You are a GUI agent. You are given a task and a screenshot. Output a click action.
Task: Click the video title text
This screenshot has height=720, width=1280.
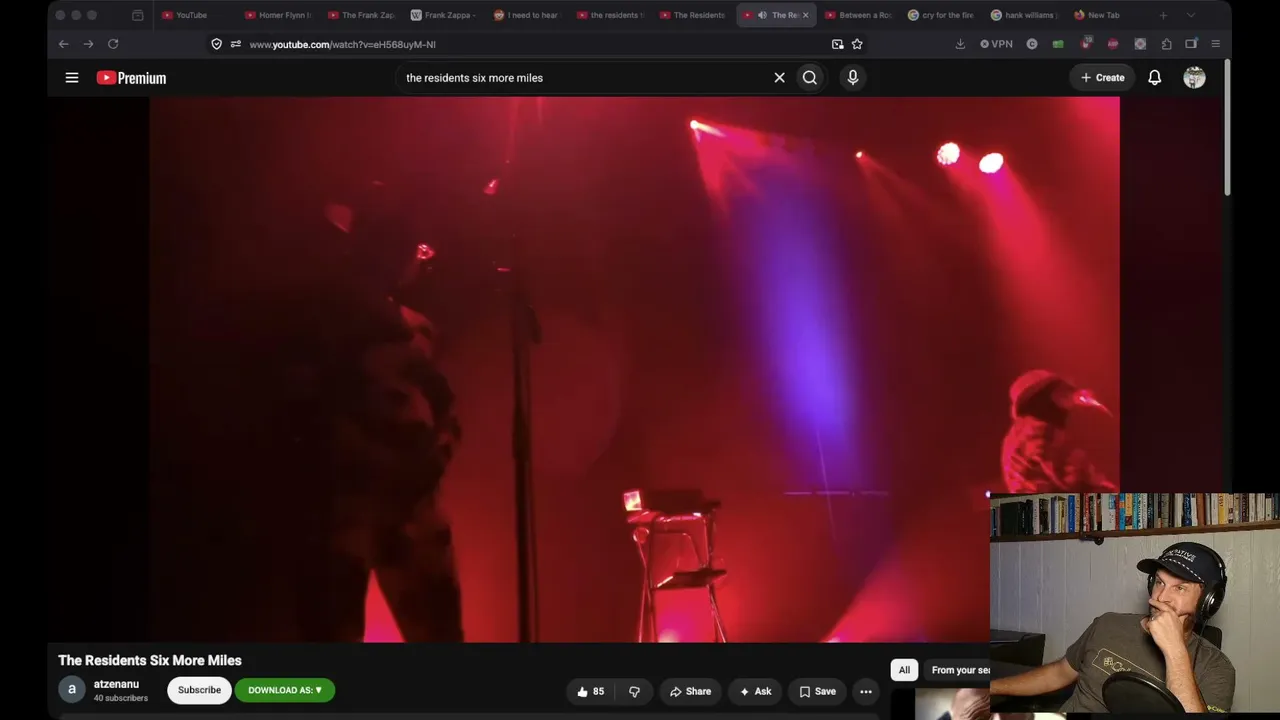150,660
